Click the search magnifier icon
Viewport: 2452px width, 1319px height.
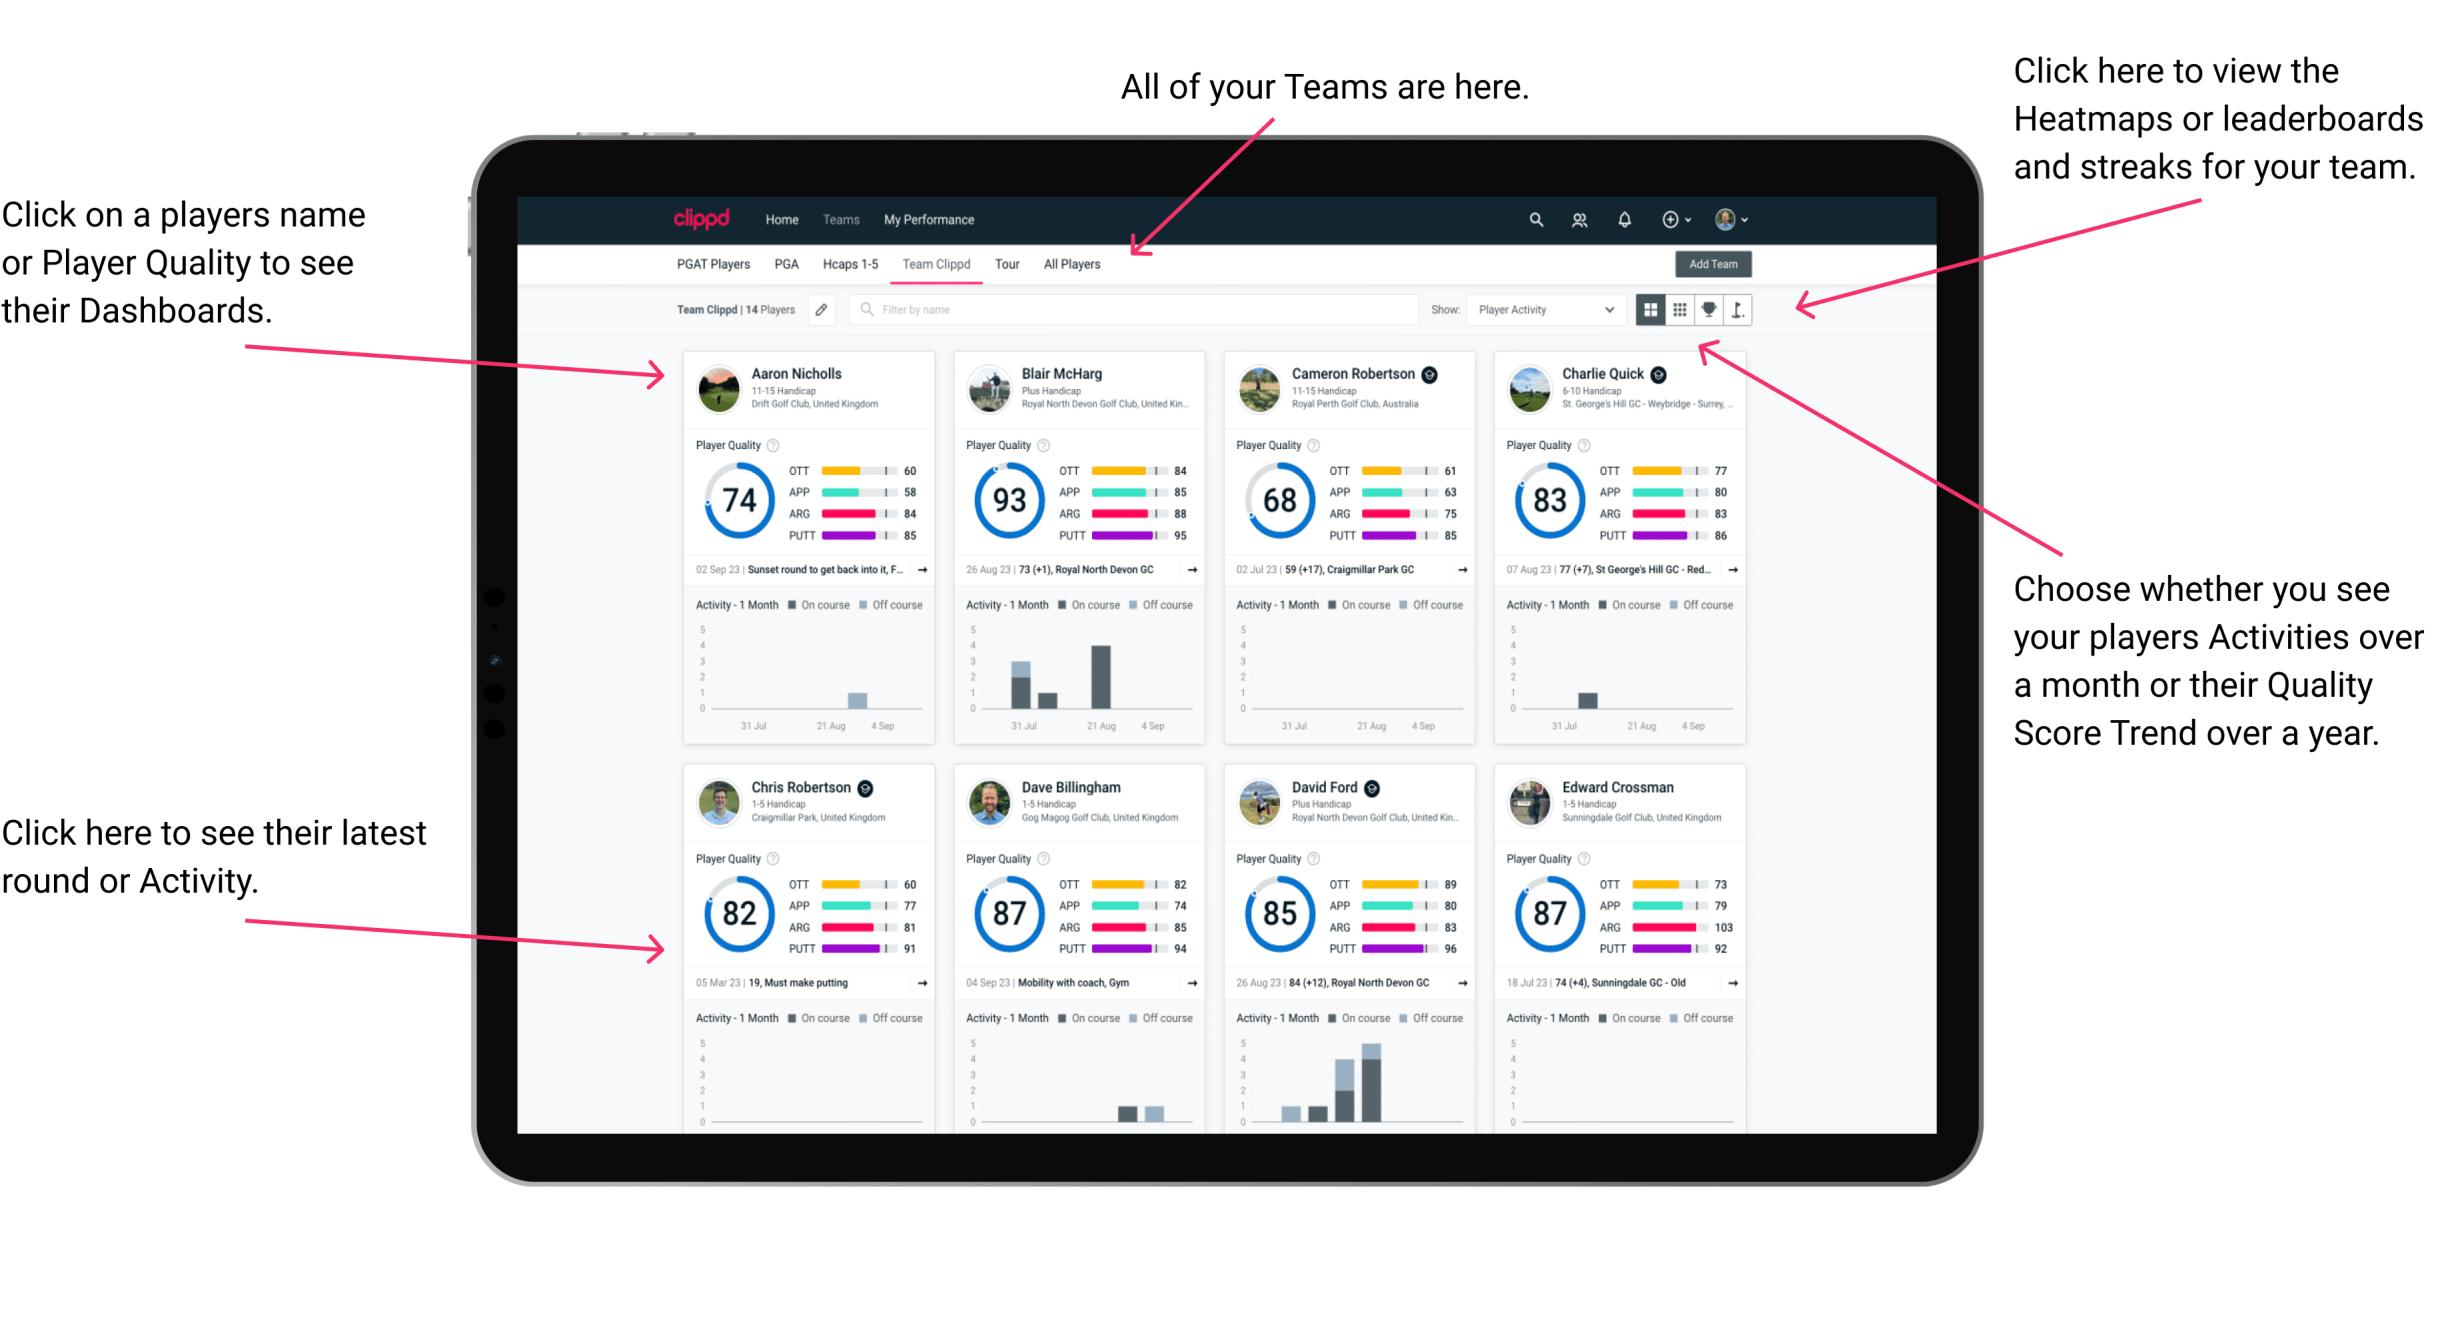pos(1535,219)
